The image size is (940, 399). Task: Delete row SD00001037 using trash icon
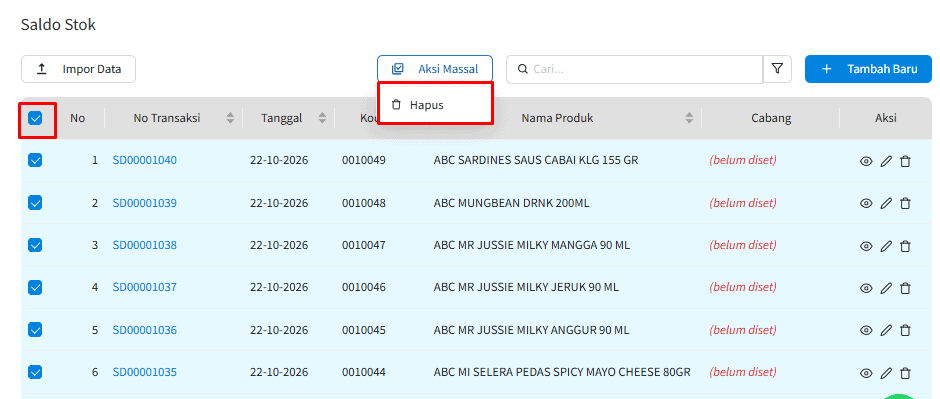pos(905,288)
